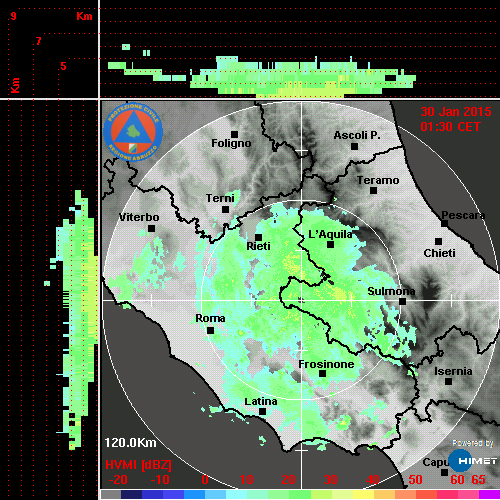The width and height of the screenshot is (500, 500).
Task: Select the Pescara city marker square
Action: [445, 223]
